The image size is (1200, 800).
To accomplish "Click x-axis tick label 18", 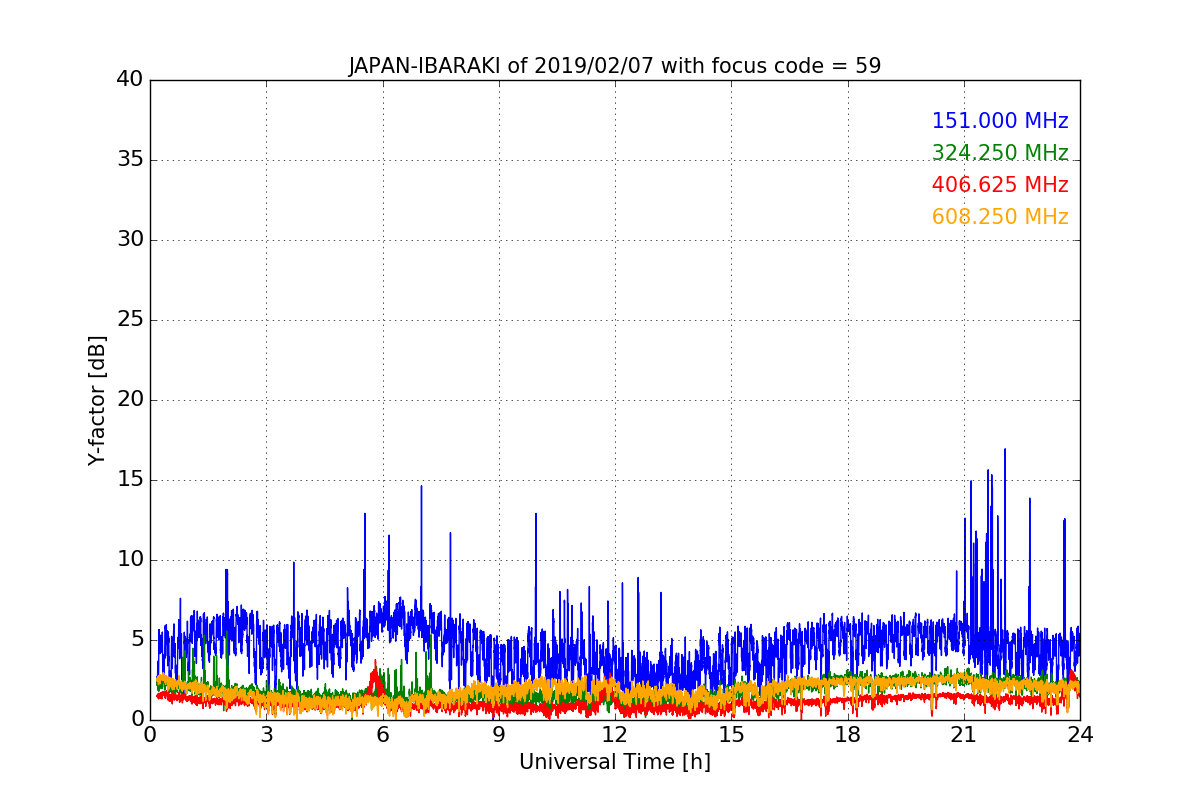I will click(848, 735).
